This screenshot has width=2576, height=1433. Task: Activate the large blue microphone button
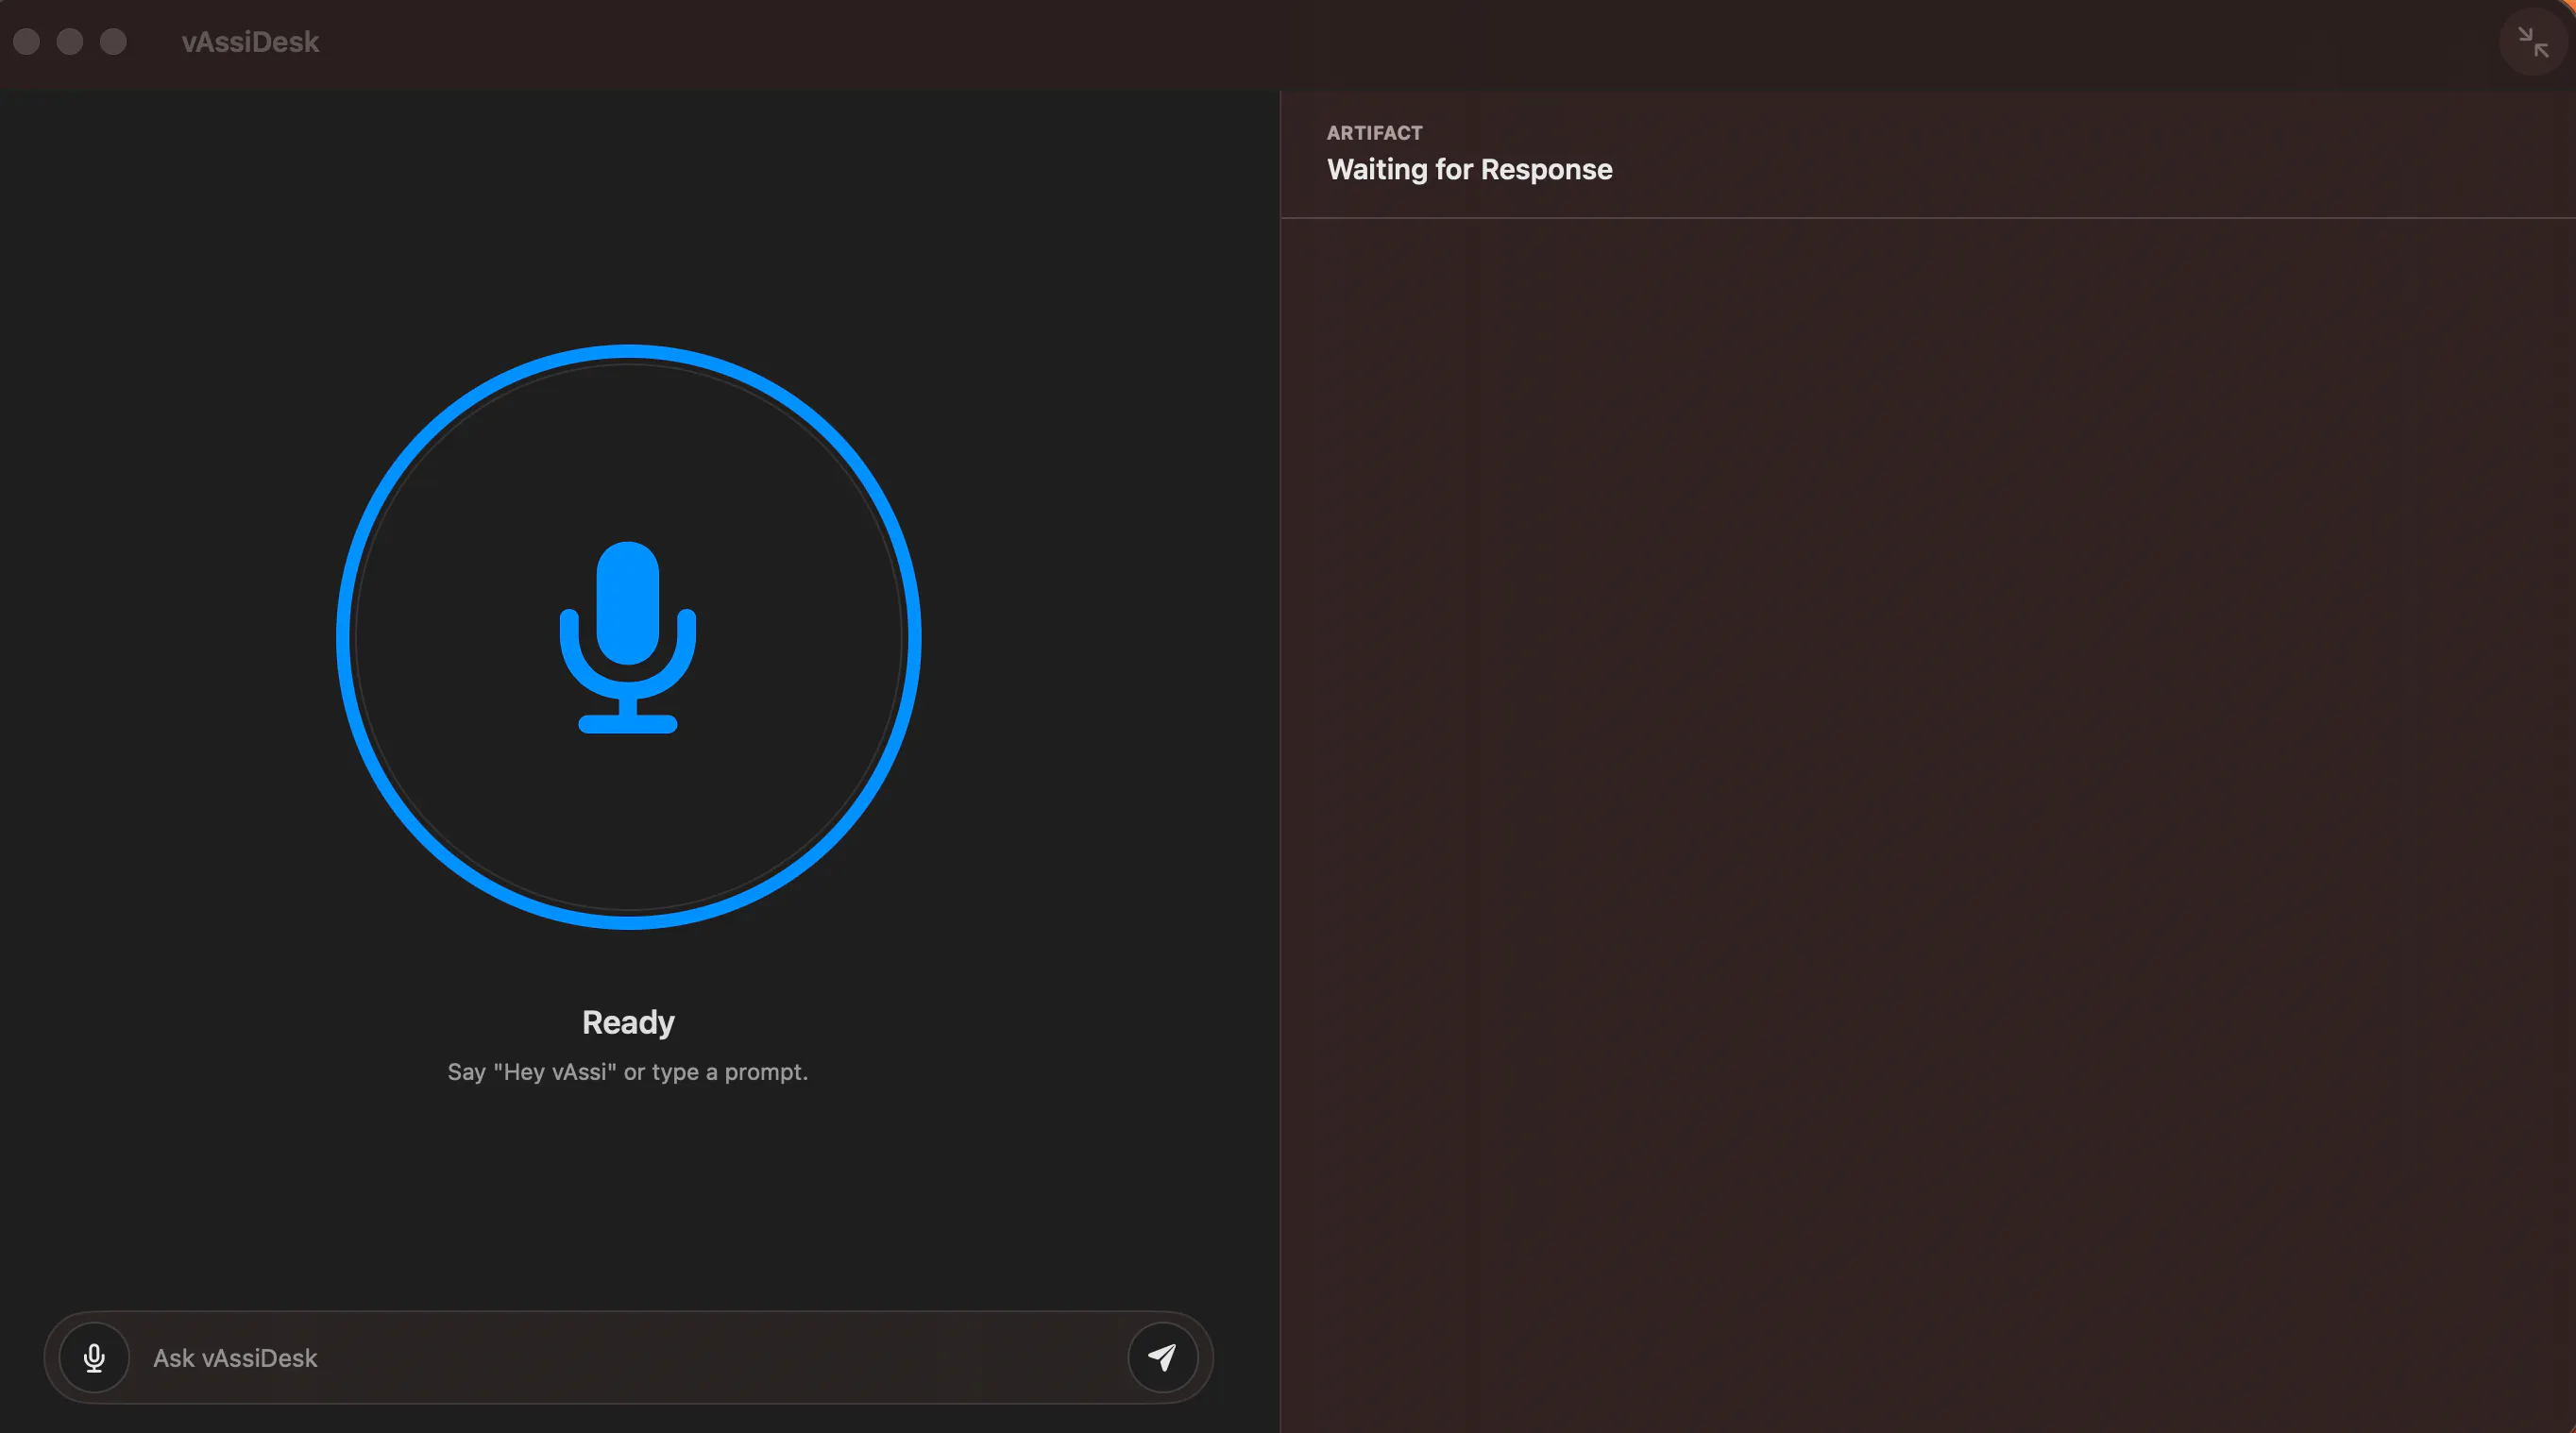(628, 637)
